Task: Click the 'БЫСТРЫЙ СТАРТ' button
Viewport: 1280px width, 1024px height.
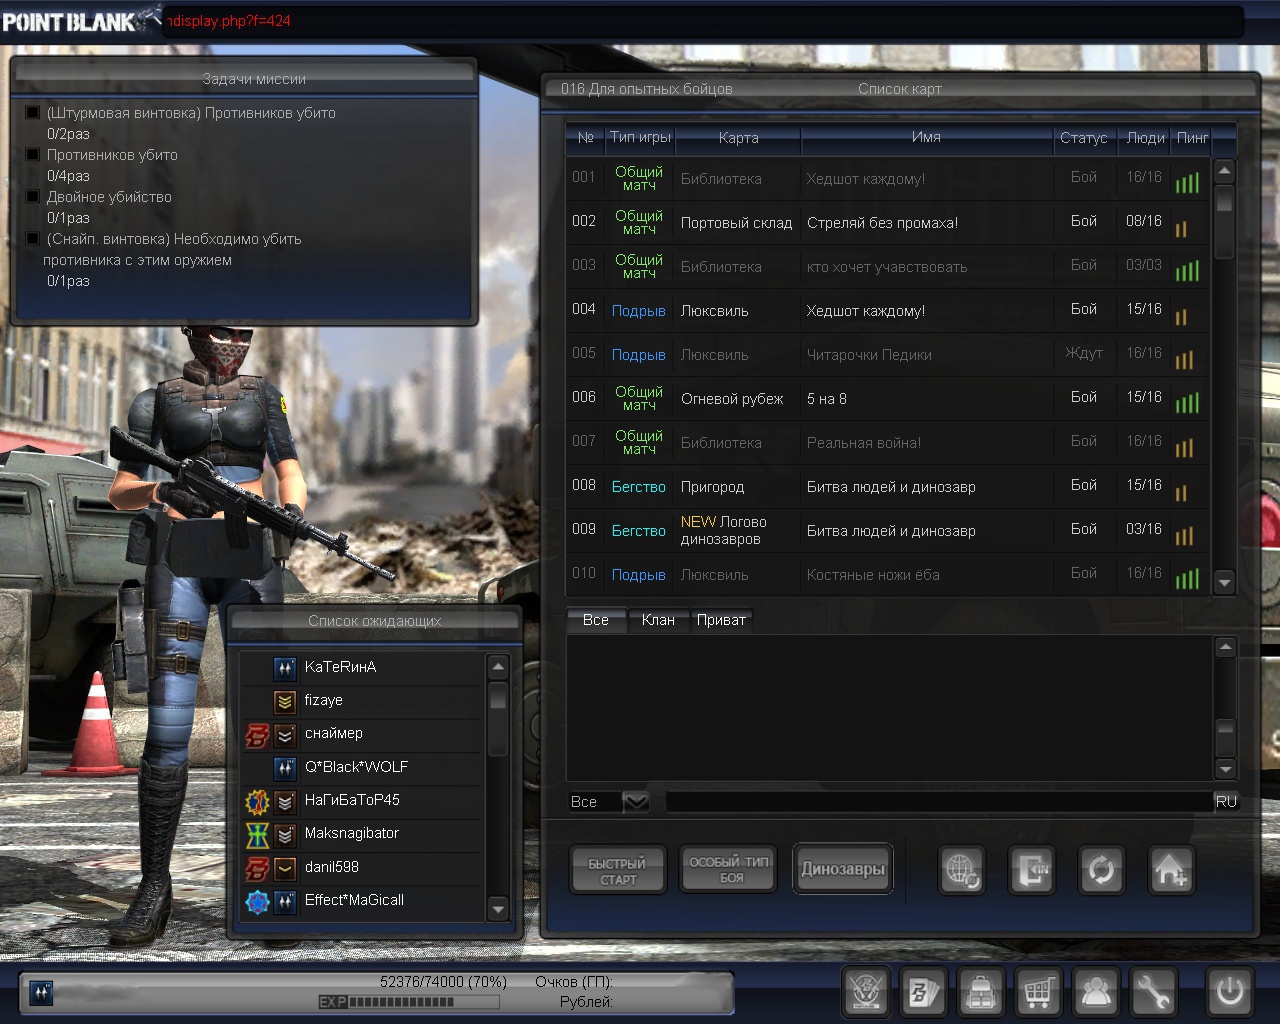Action: click(618, 870)
